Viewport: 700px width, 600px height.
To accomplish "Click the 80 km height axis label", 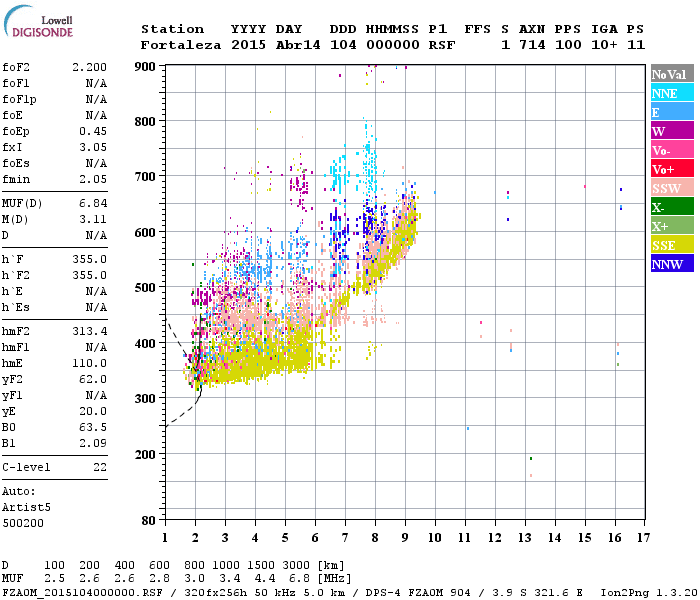I will point(148,520).
